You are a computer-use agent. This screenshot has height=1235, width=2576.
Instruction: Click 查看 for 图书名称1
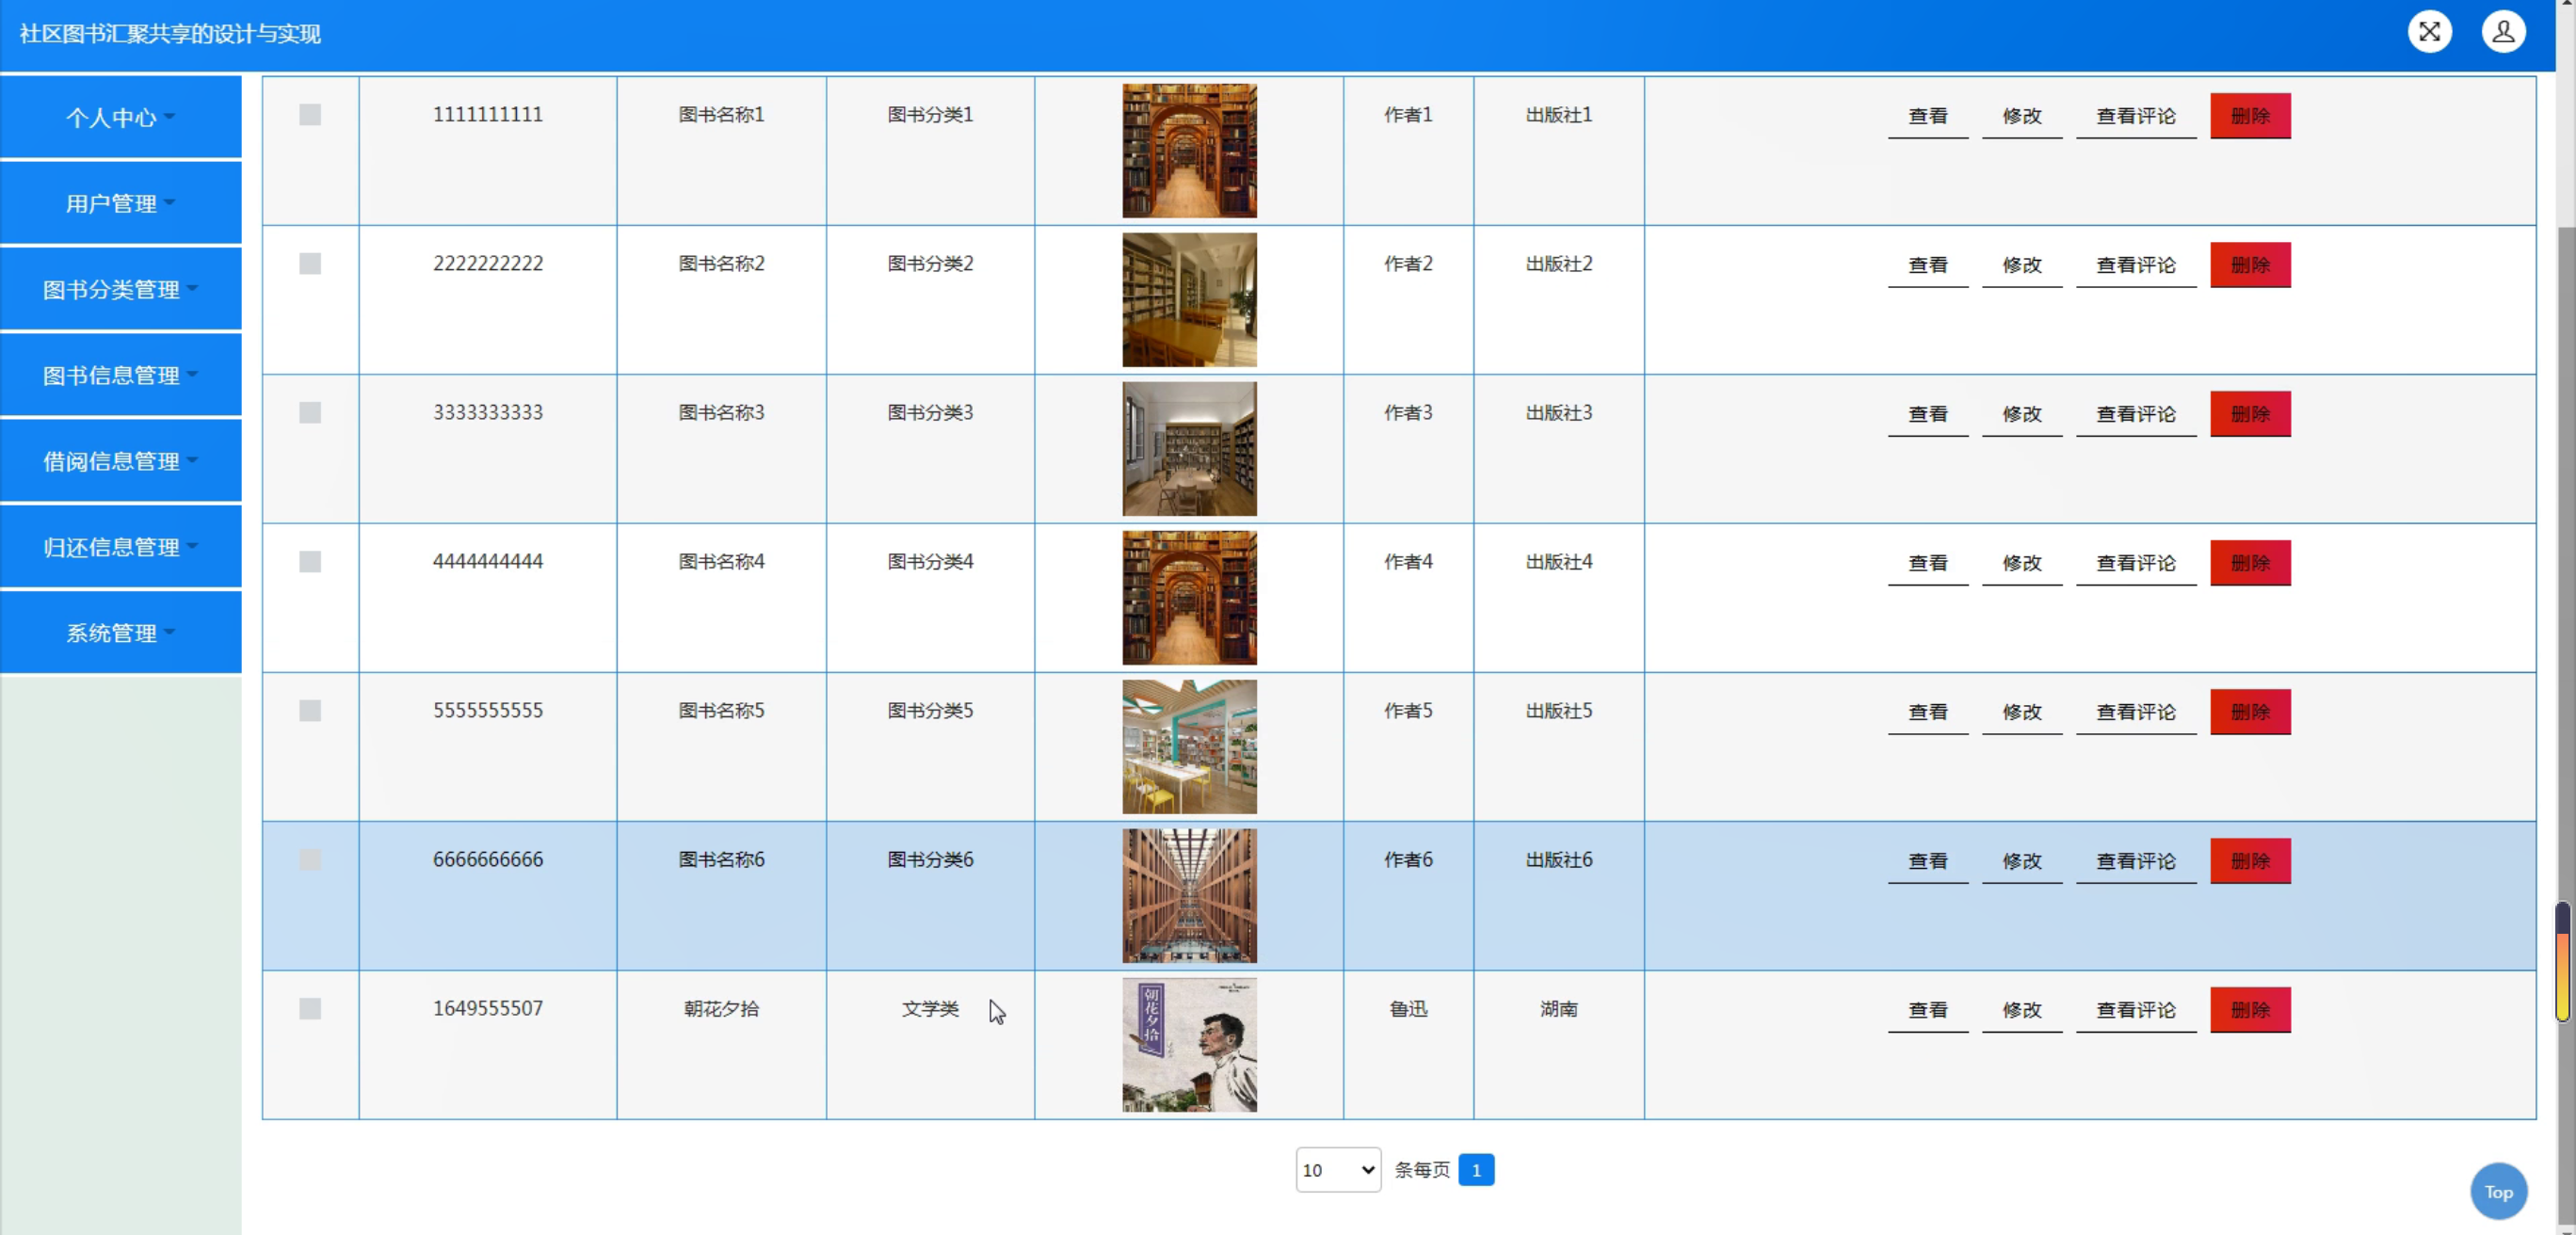[1927, 116]
